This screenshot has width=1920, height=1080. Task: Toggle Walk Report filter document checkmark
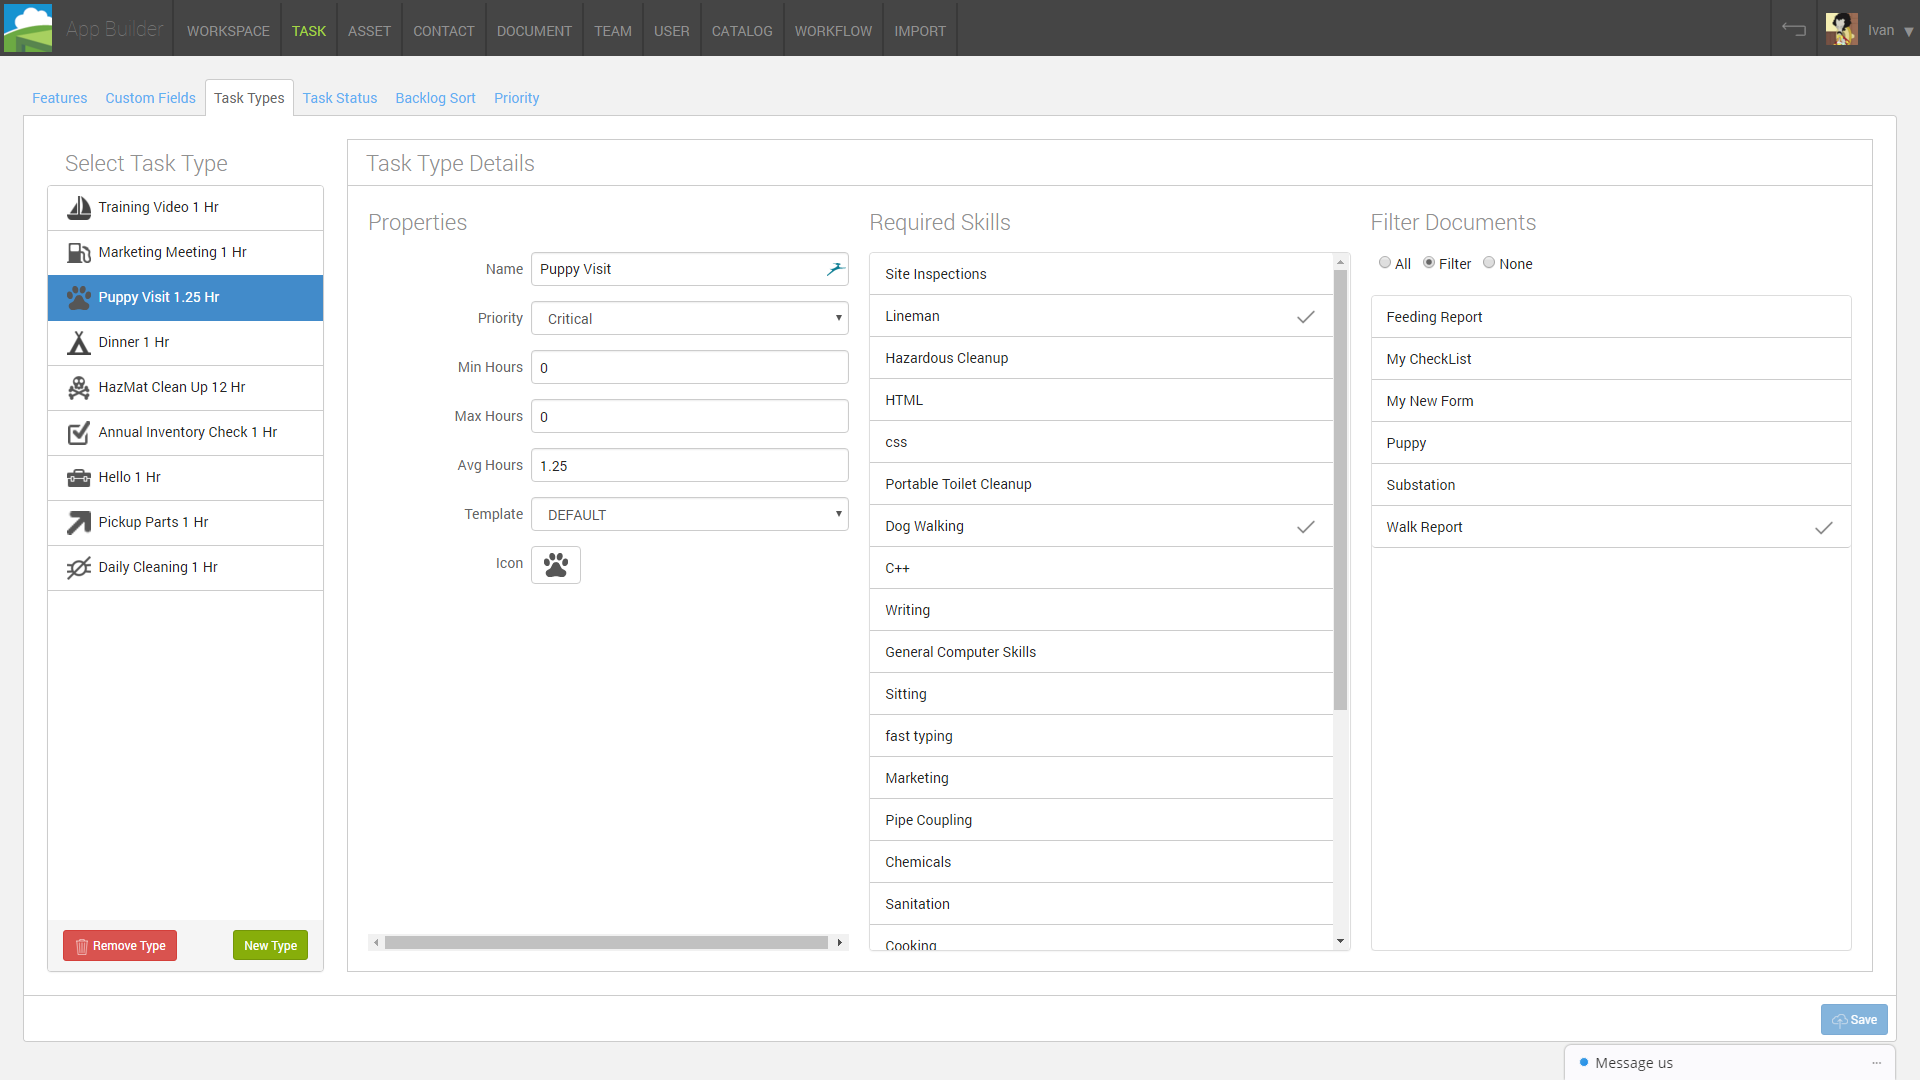[x=1825, y=526]
